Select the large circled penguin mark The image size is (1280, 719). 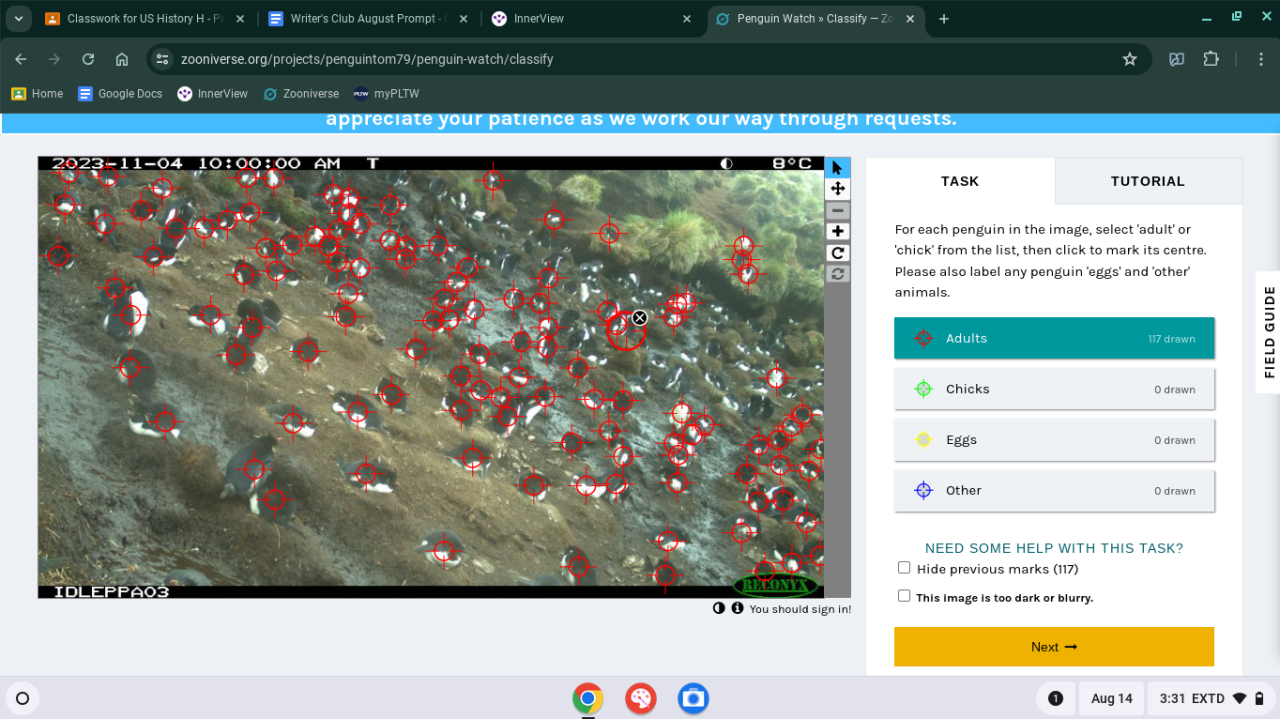click(626, 331)
